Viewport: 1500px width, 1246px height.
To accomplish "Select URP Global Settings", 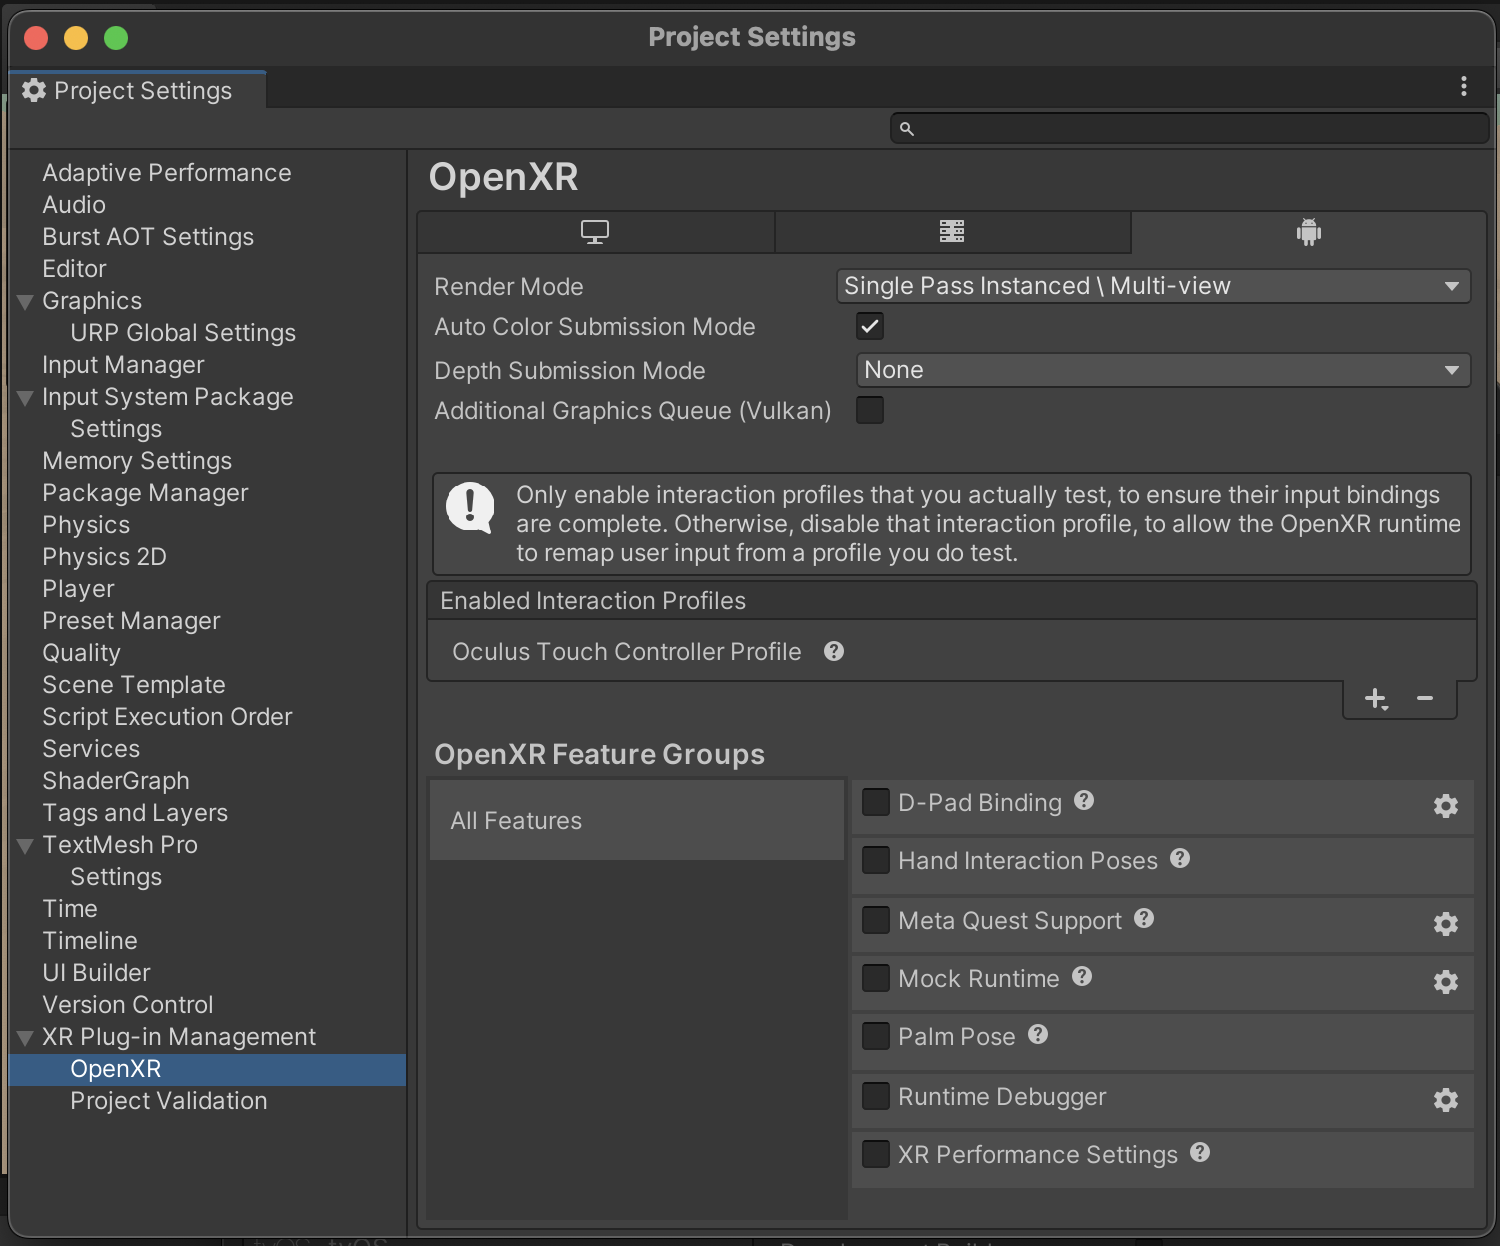I will [183, 333].
